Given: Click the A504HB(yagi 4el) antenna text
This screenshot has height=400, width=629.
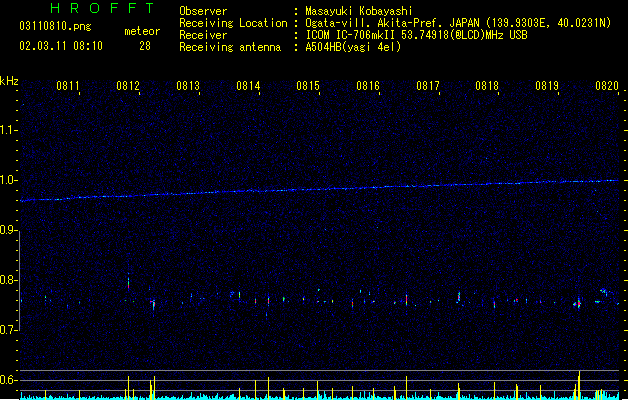Looking at the screenshot, I should (x=353, y=47).
